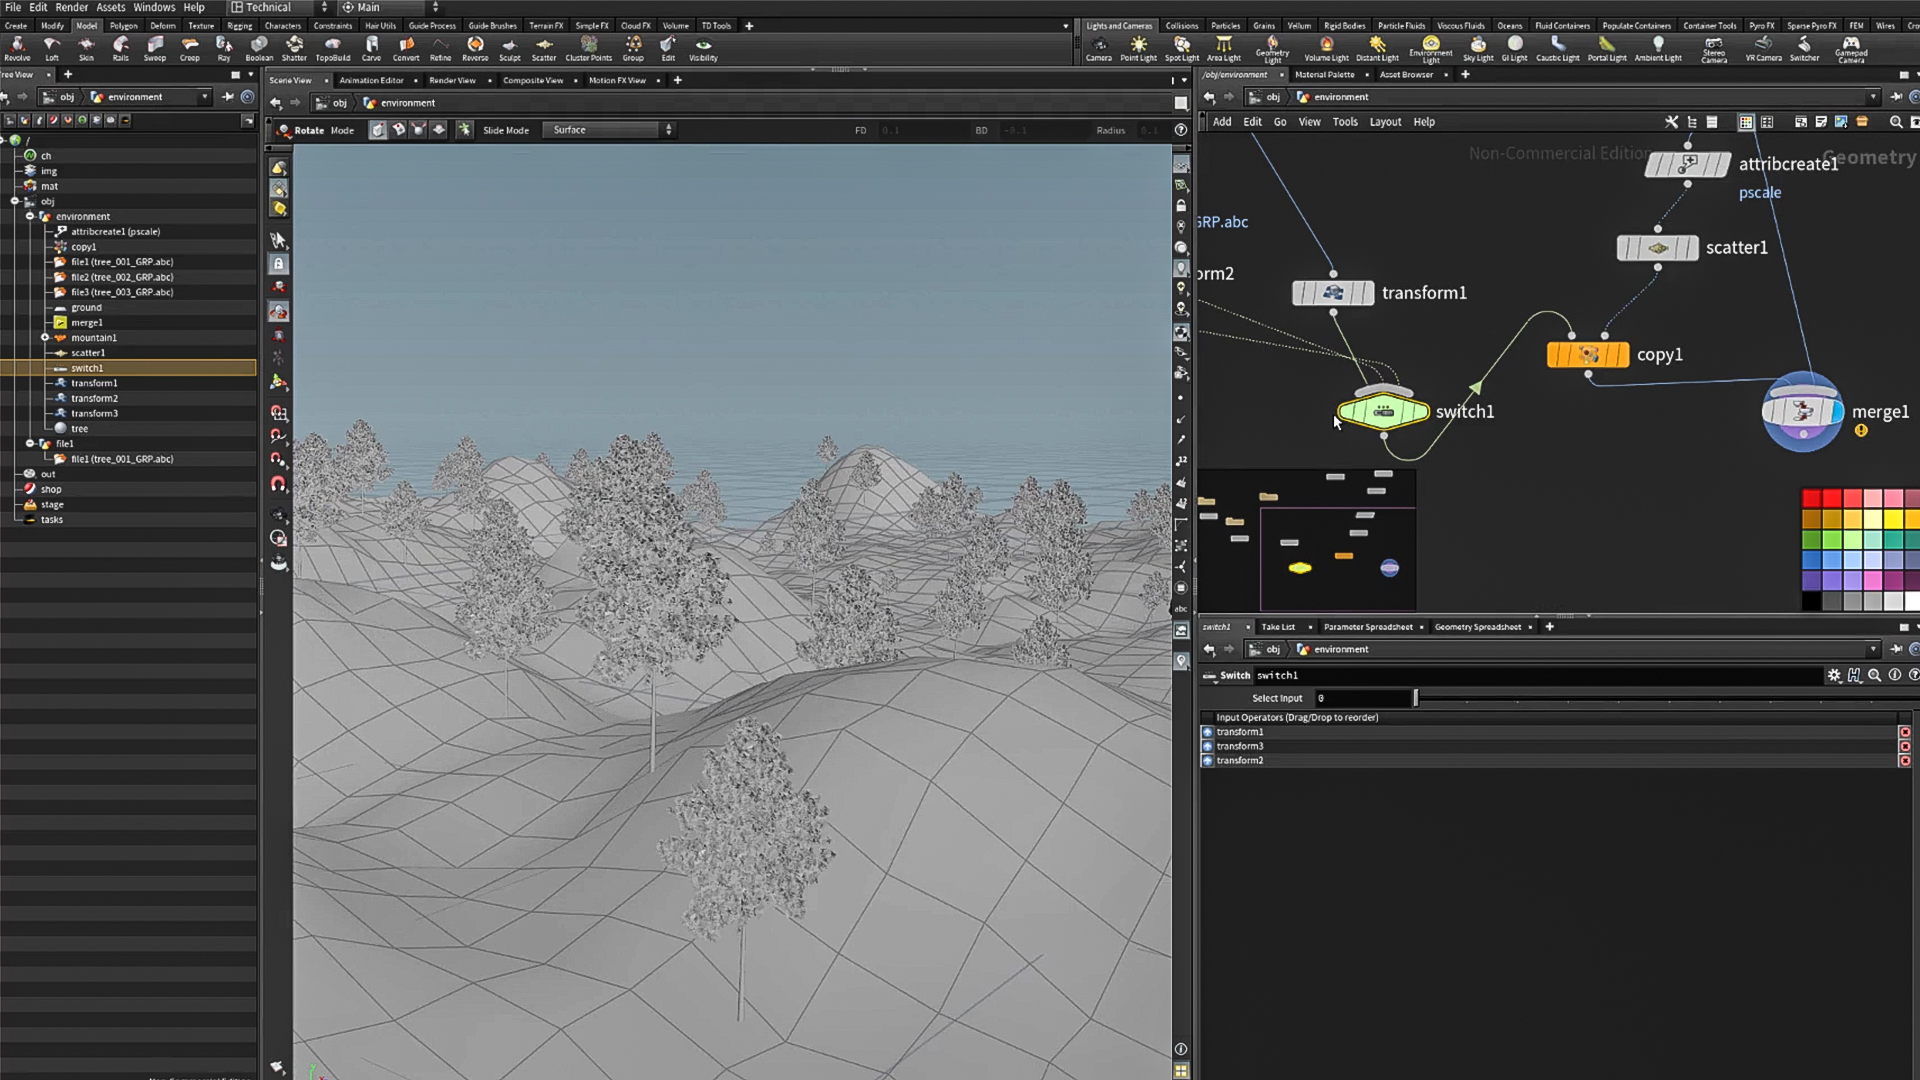Open the network editor search magnifier
This screenshot has height=1080, width=1920.
[1896, 122]
